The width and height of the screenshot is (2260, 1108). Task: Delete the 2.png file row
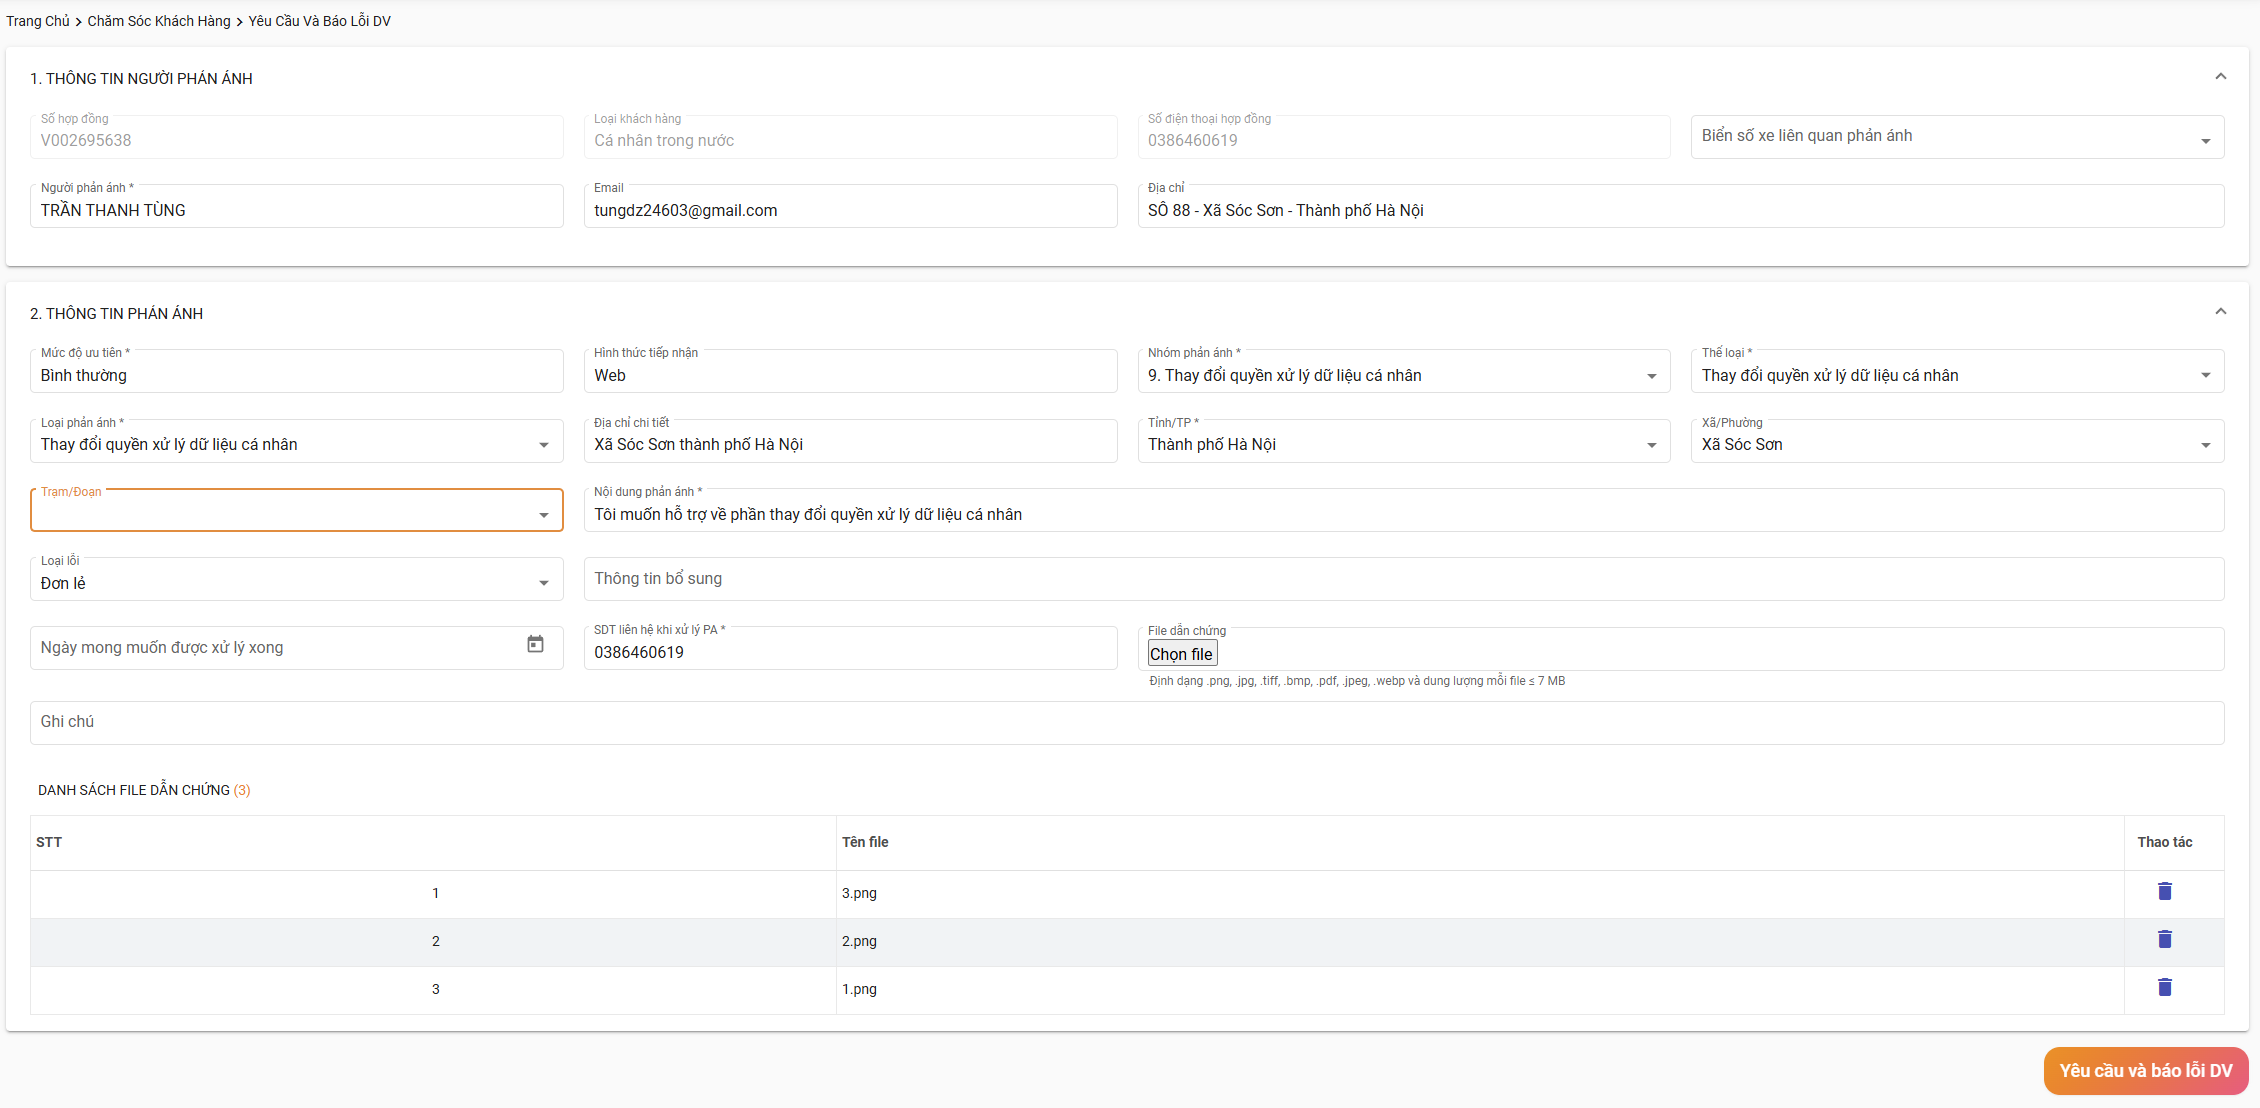point(2164,939)
